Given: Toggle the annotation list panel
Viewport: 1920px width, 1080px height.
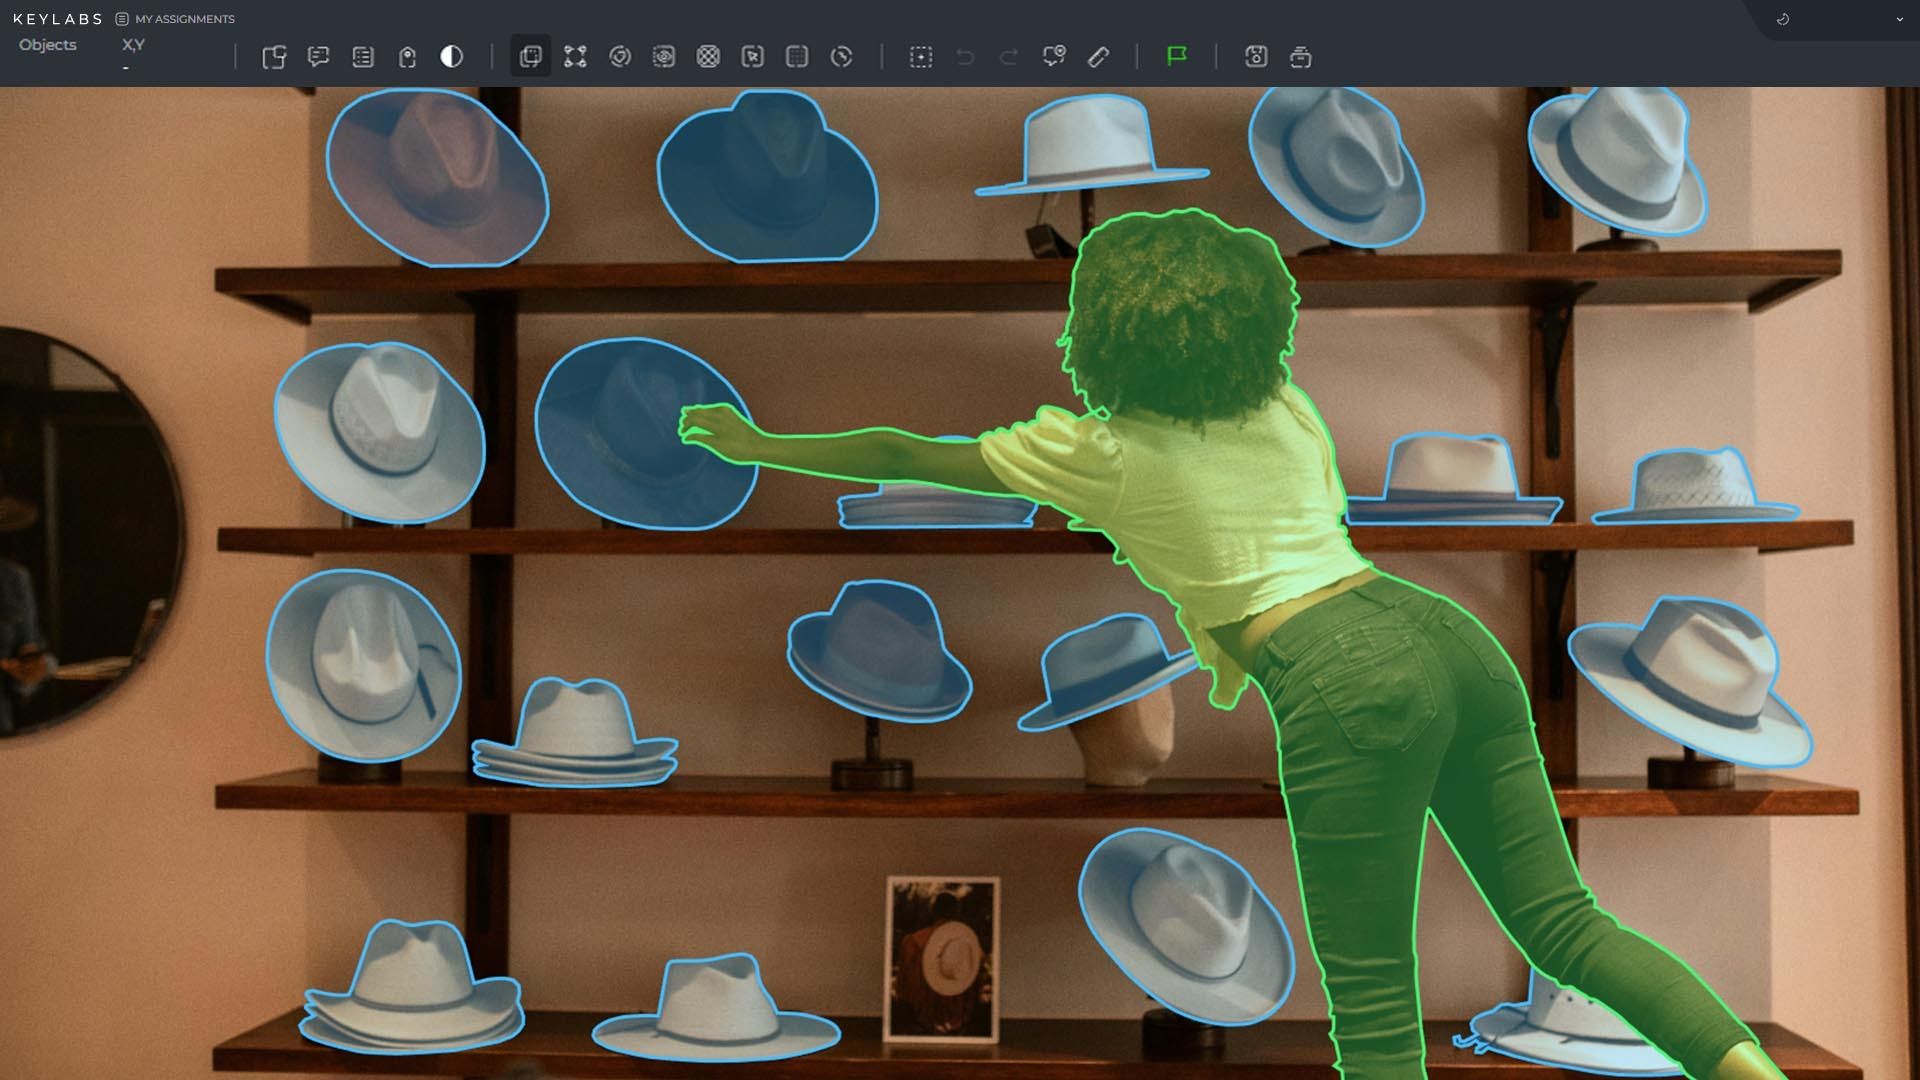Looking at the screenshot, I should tap(363, 57).
